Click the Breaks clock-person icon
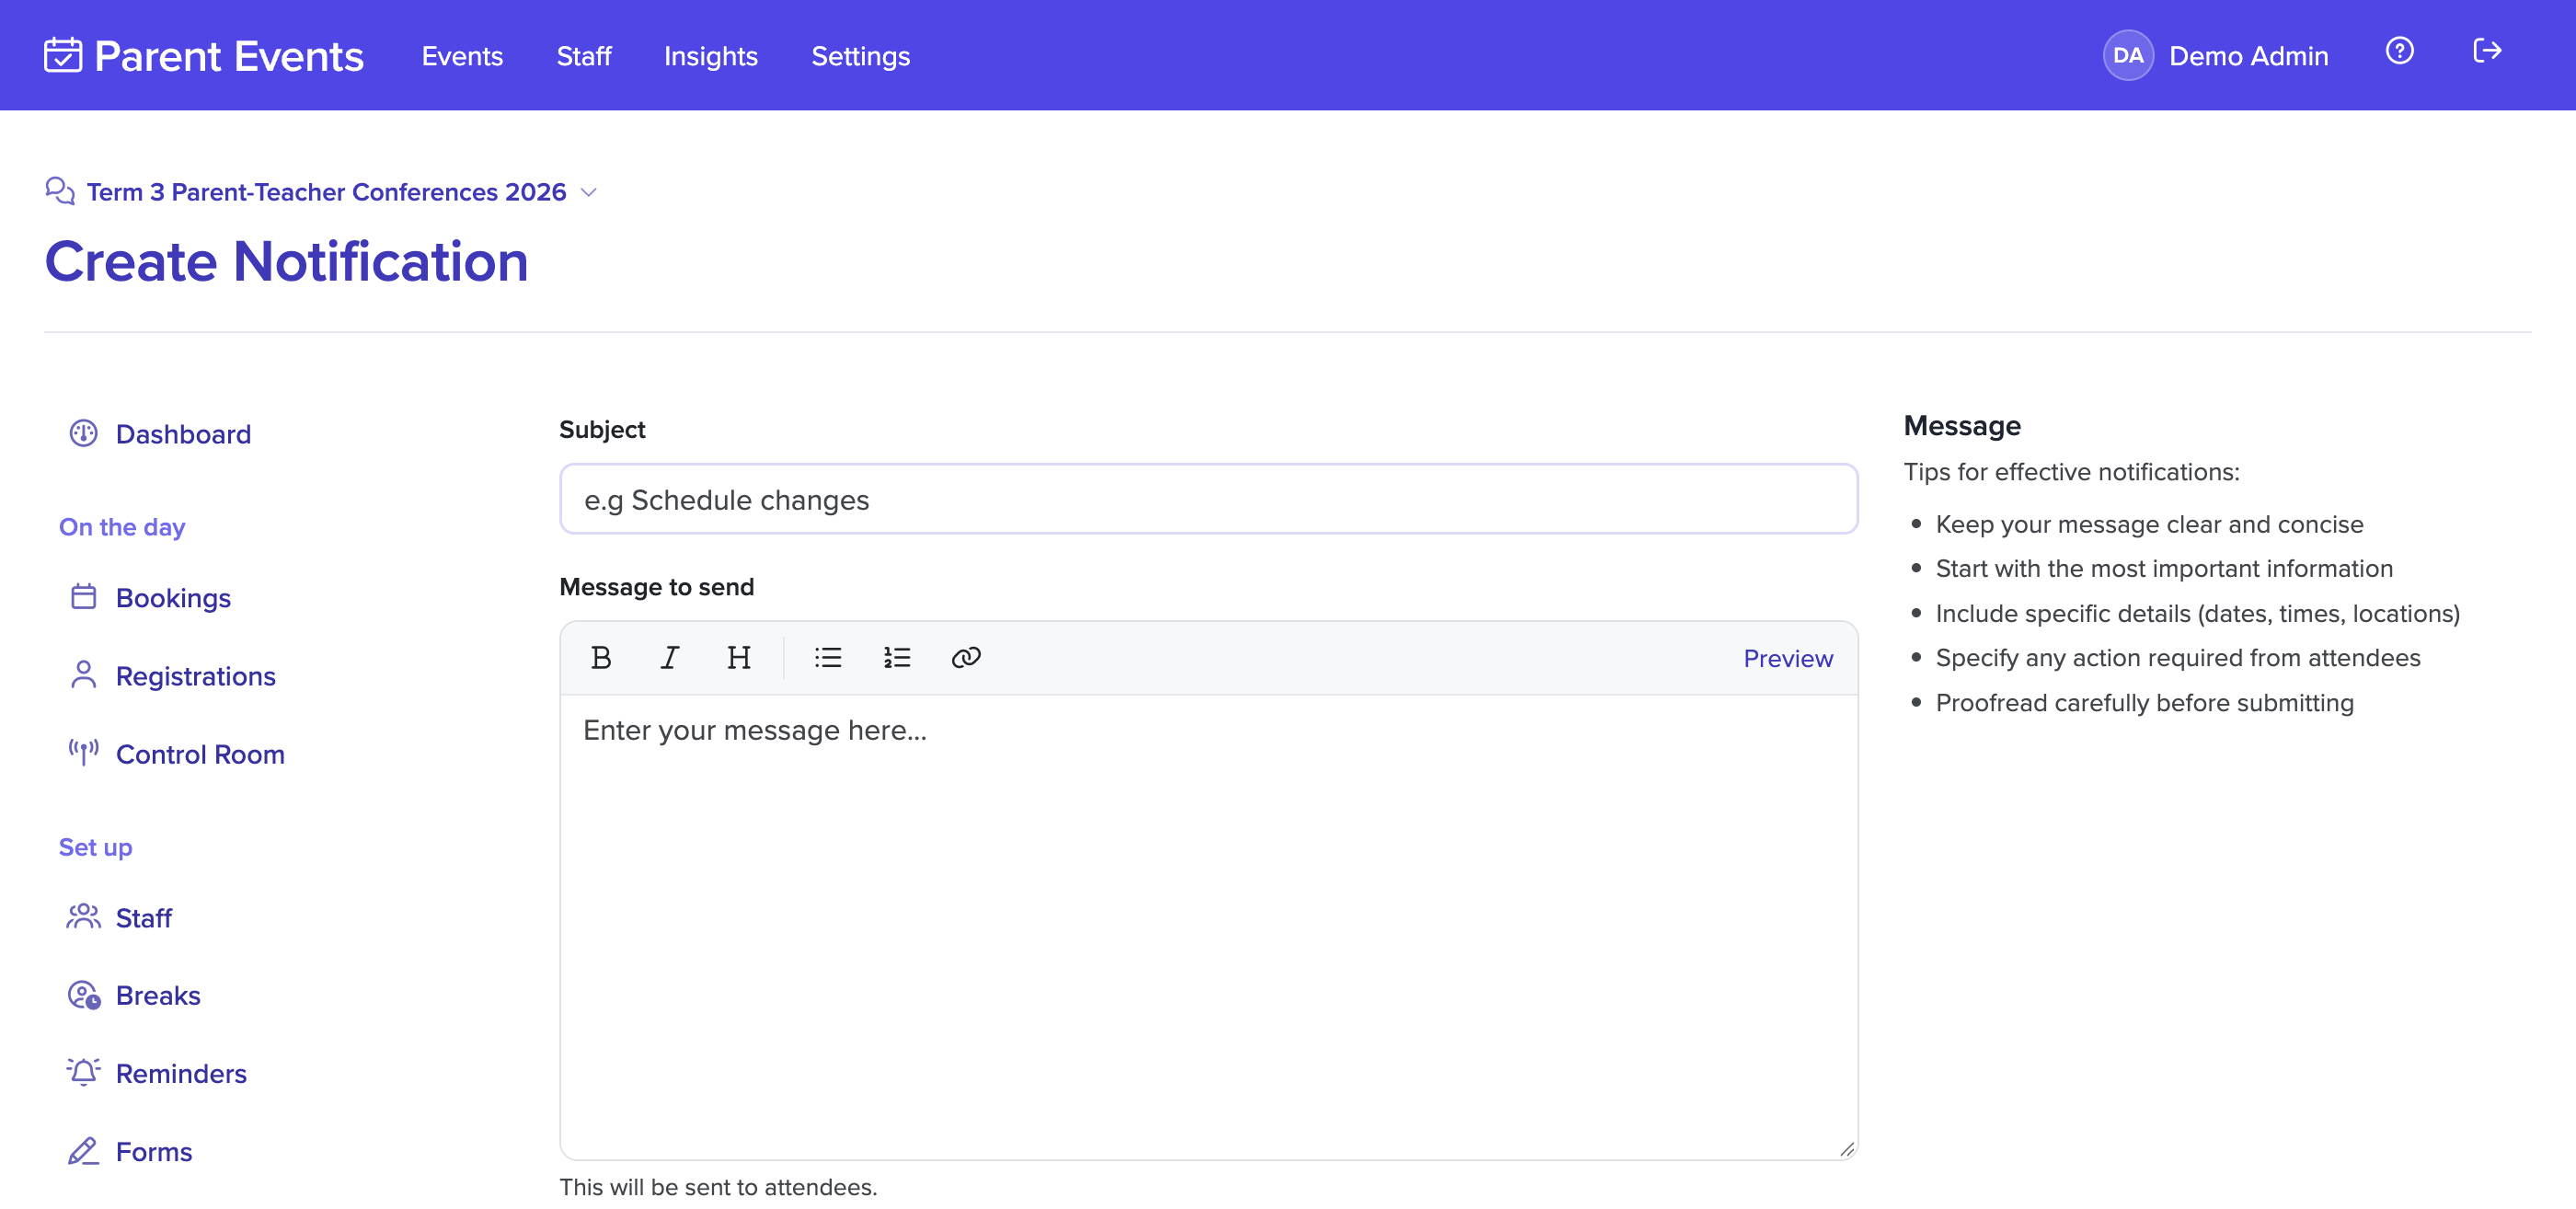Image resolution: width=2576 pixels, height=1209 pixels. pos(84,995)
